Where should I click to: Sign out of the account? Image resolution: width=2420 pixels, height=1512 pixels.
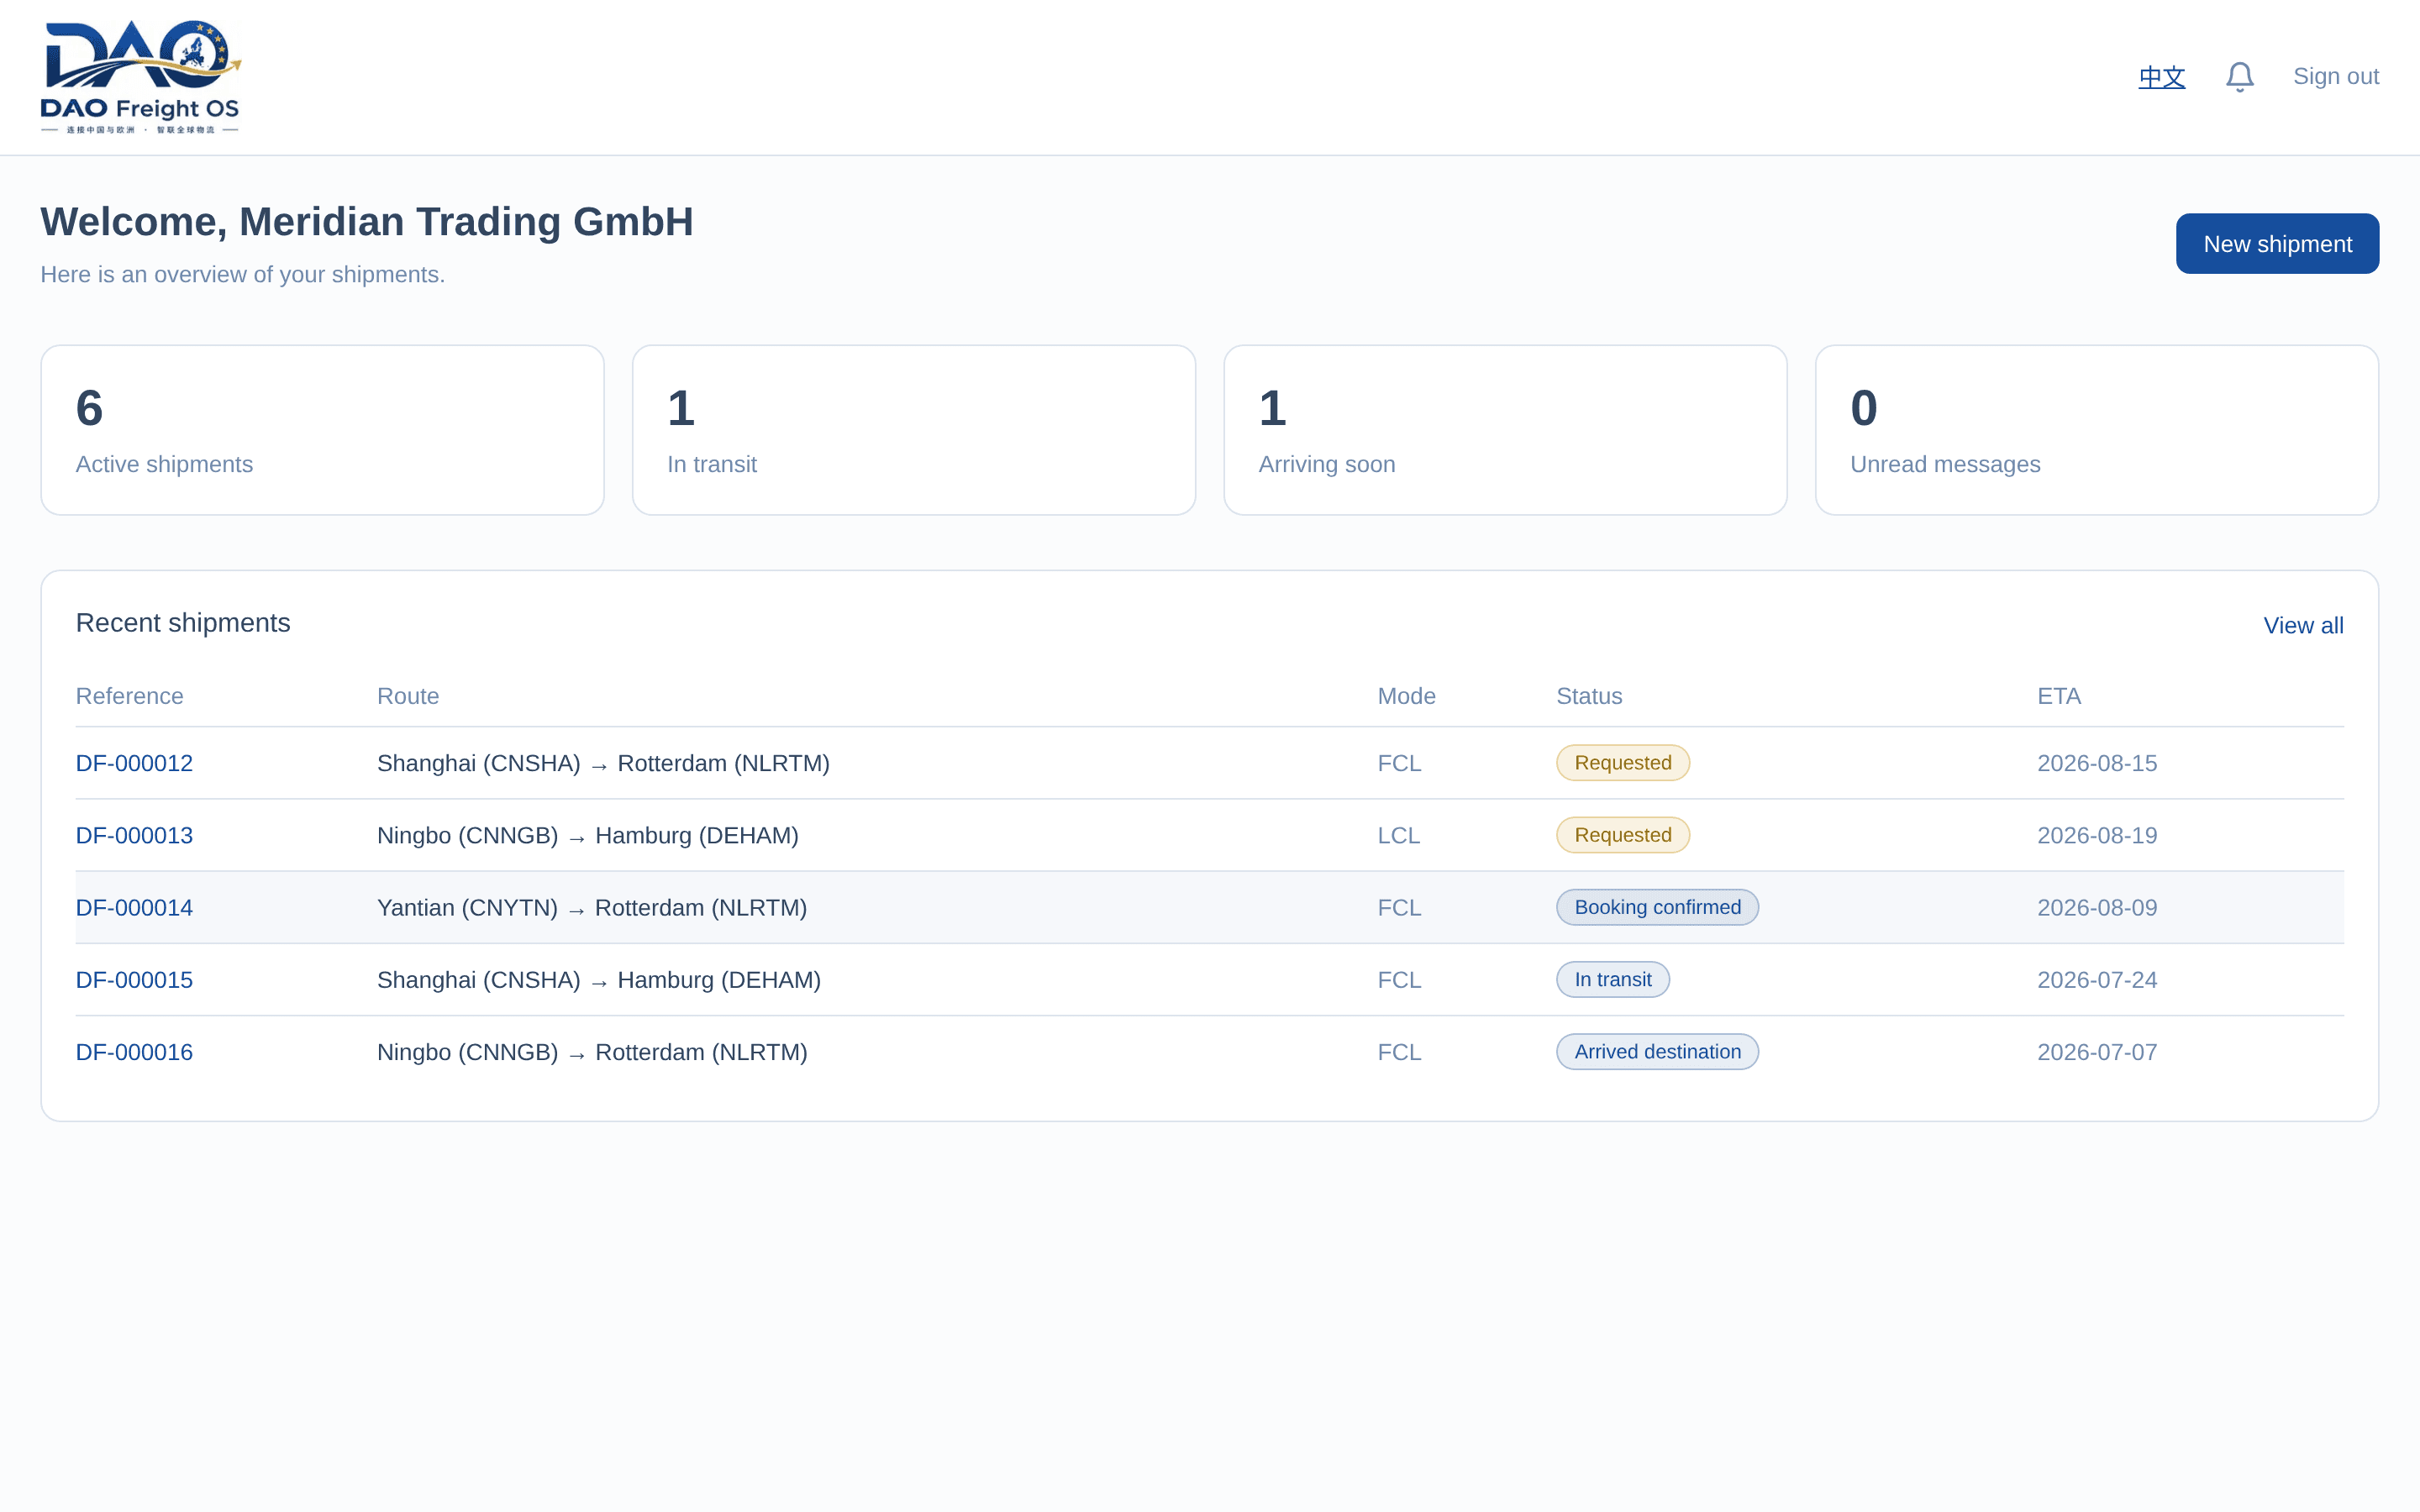pyautogui.click(x=2335, y=77)
